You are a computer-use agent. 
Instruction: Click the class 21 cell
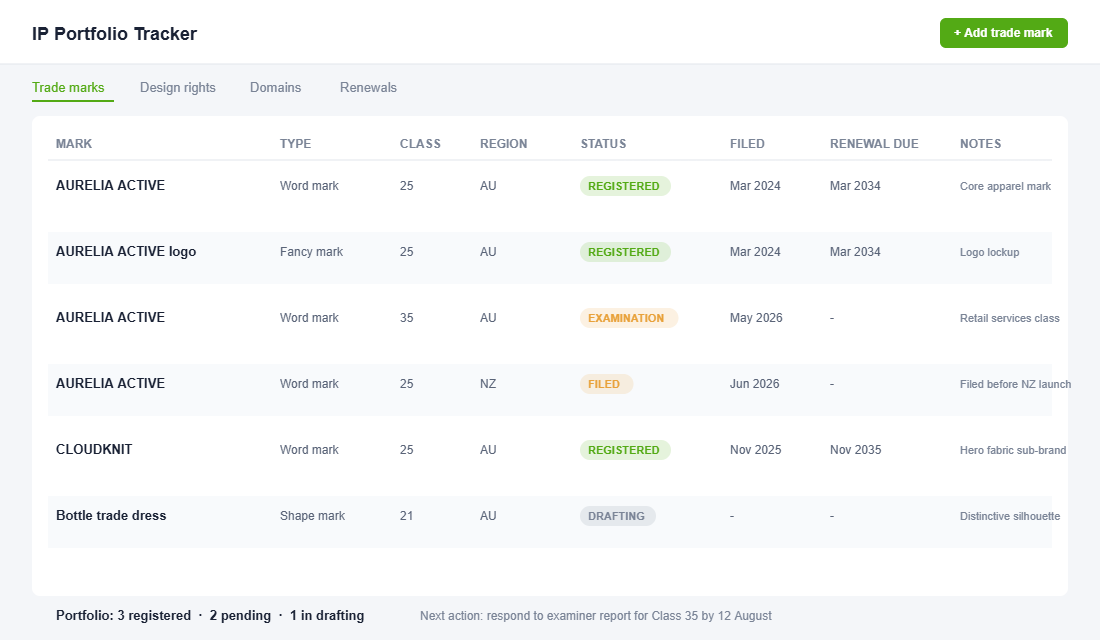[407, 515]
